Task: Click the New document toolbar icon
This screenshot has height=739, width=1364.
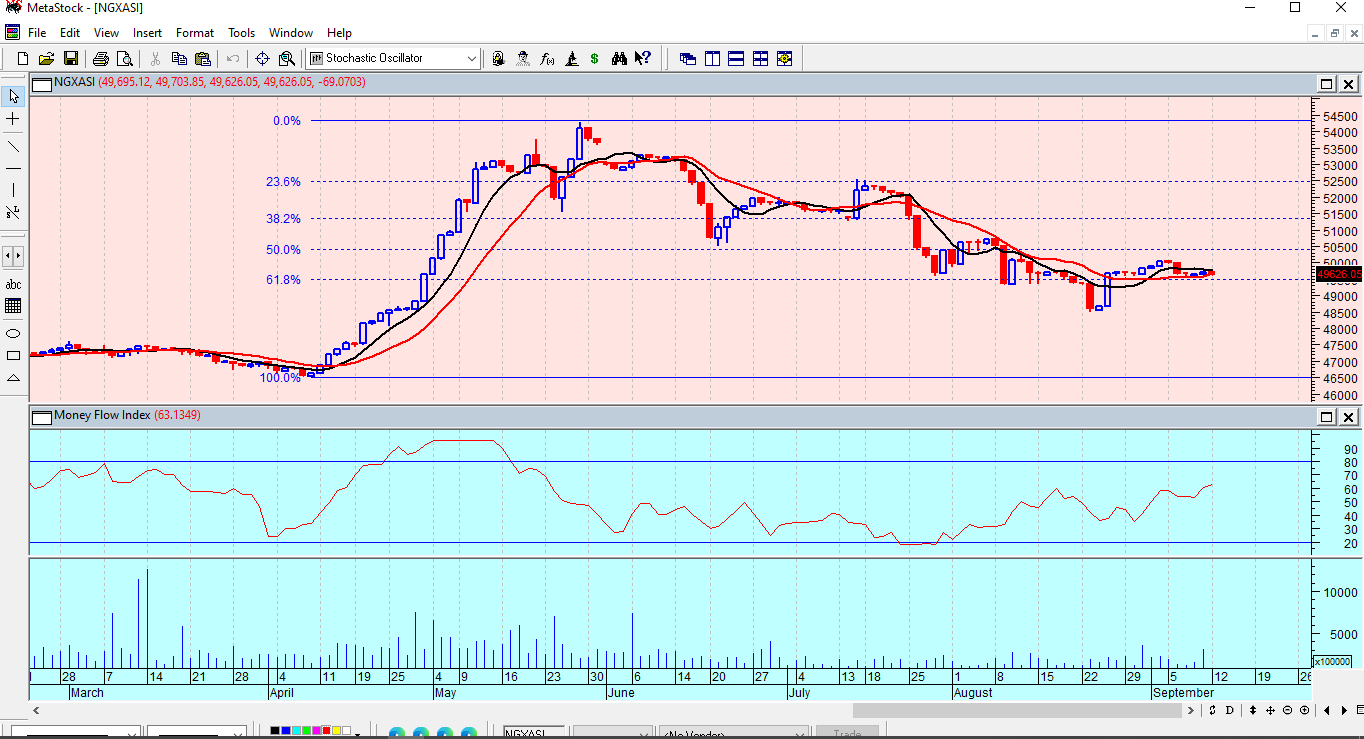Action: click(22, 58)
